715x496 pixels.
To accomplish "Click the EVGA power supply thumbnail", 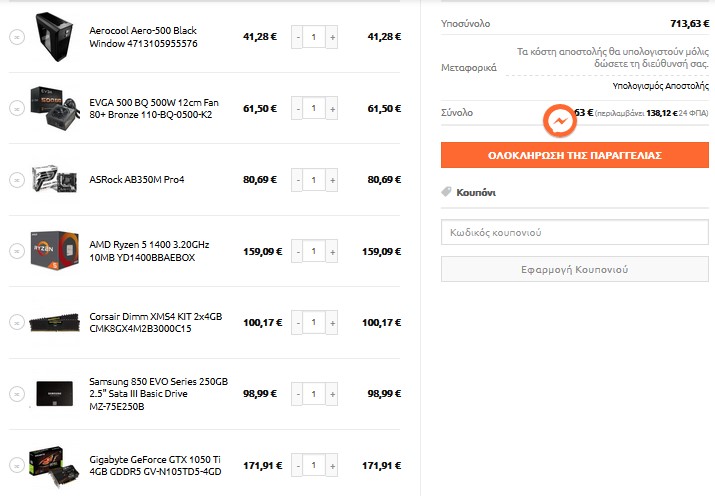I will point(54,108).
